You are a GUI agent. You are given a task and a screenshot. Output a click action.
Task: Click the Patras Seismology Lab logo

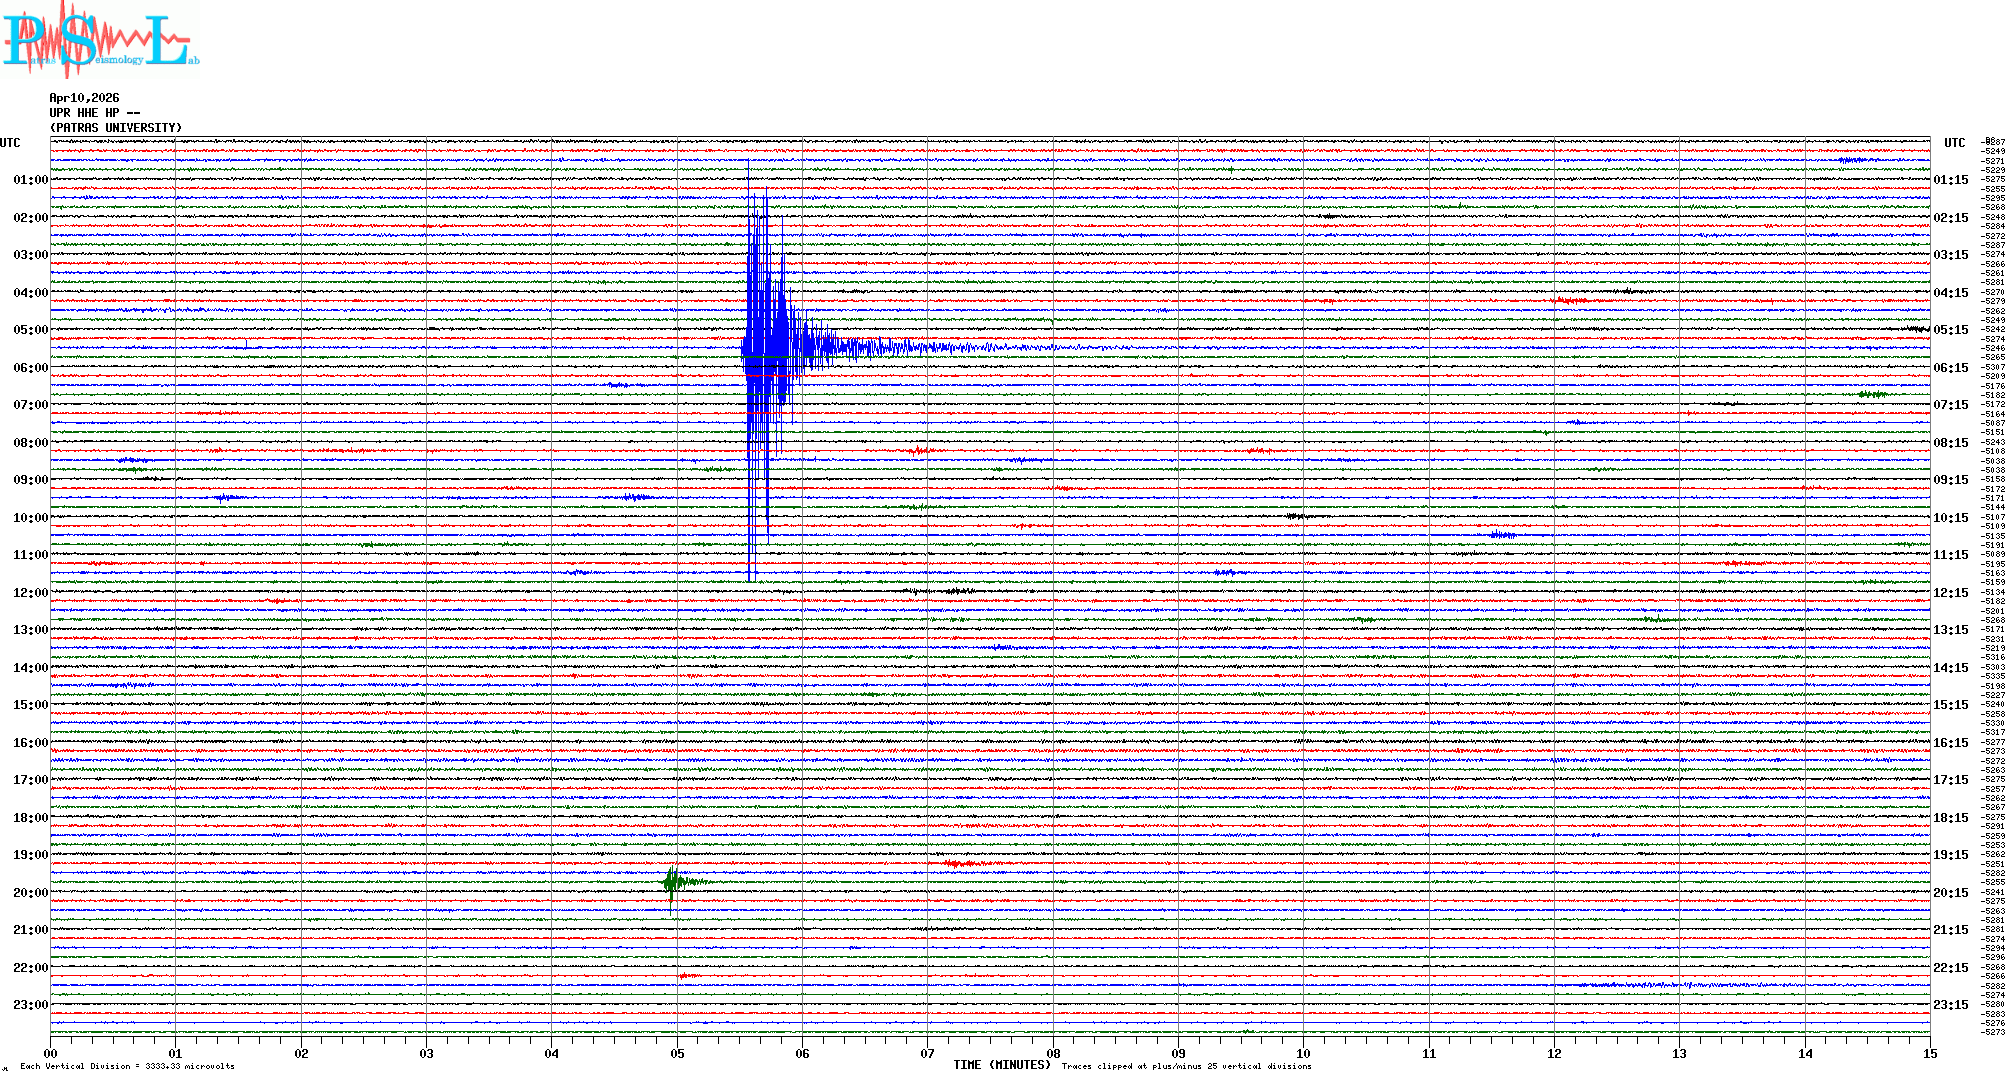pyautogui.click(x=98, y=40)
